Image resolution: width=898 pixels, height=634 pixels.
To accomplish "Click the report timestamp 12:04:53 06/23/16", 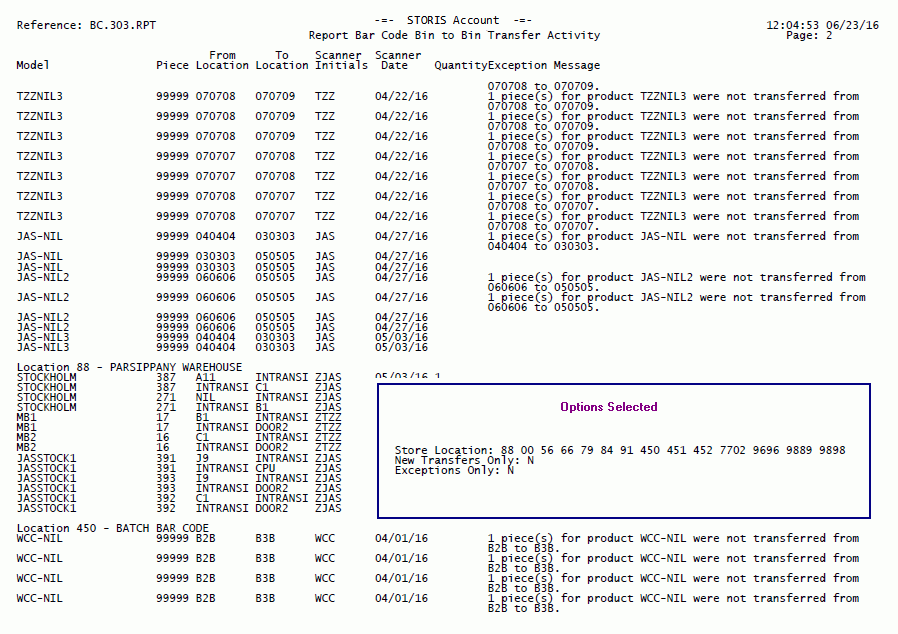I will 822,25.
